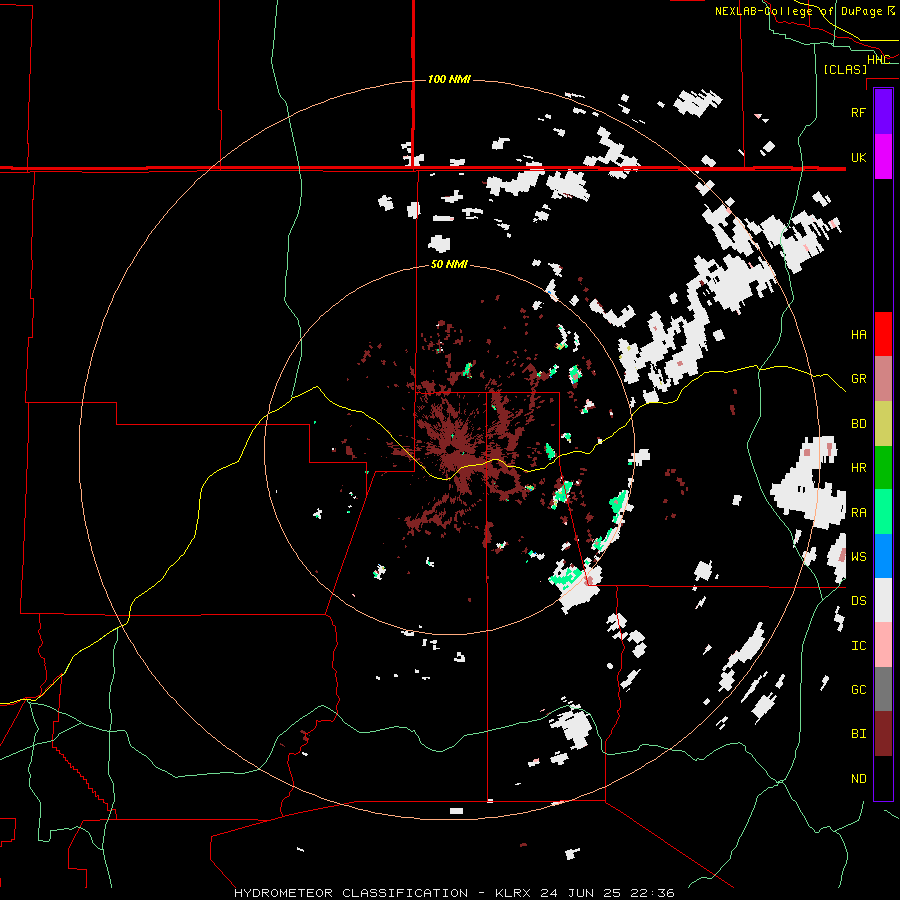The image size is (900, 900).
Task: Click the RF legend label
Action: click(x=858, y=112)
